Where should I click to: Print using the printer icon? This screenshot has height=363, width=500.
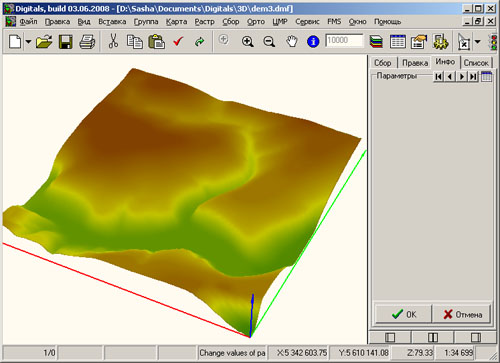point(88,42)
